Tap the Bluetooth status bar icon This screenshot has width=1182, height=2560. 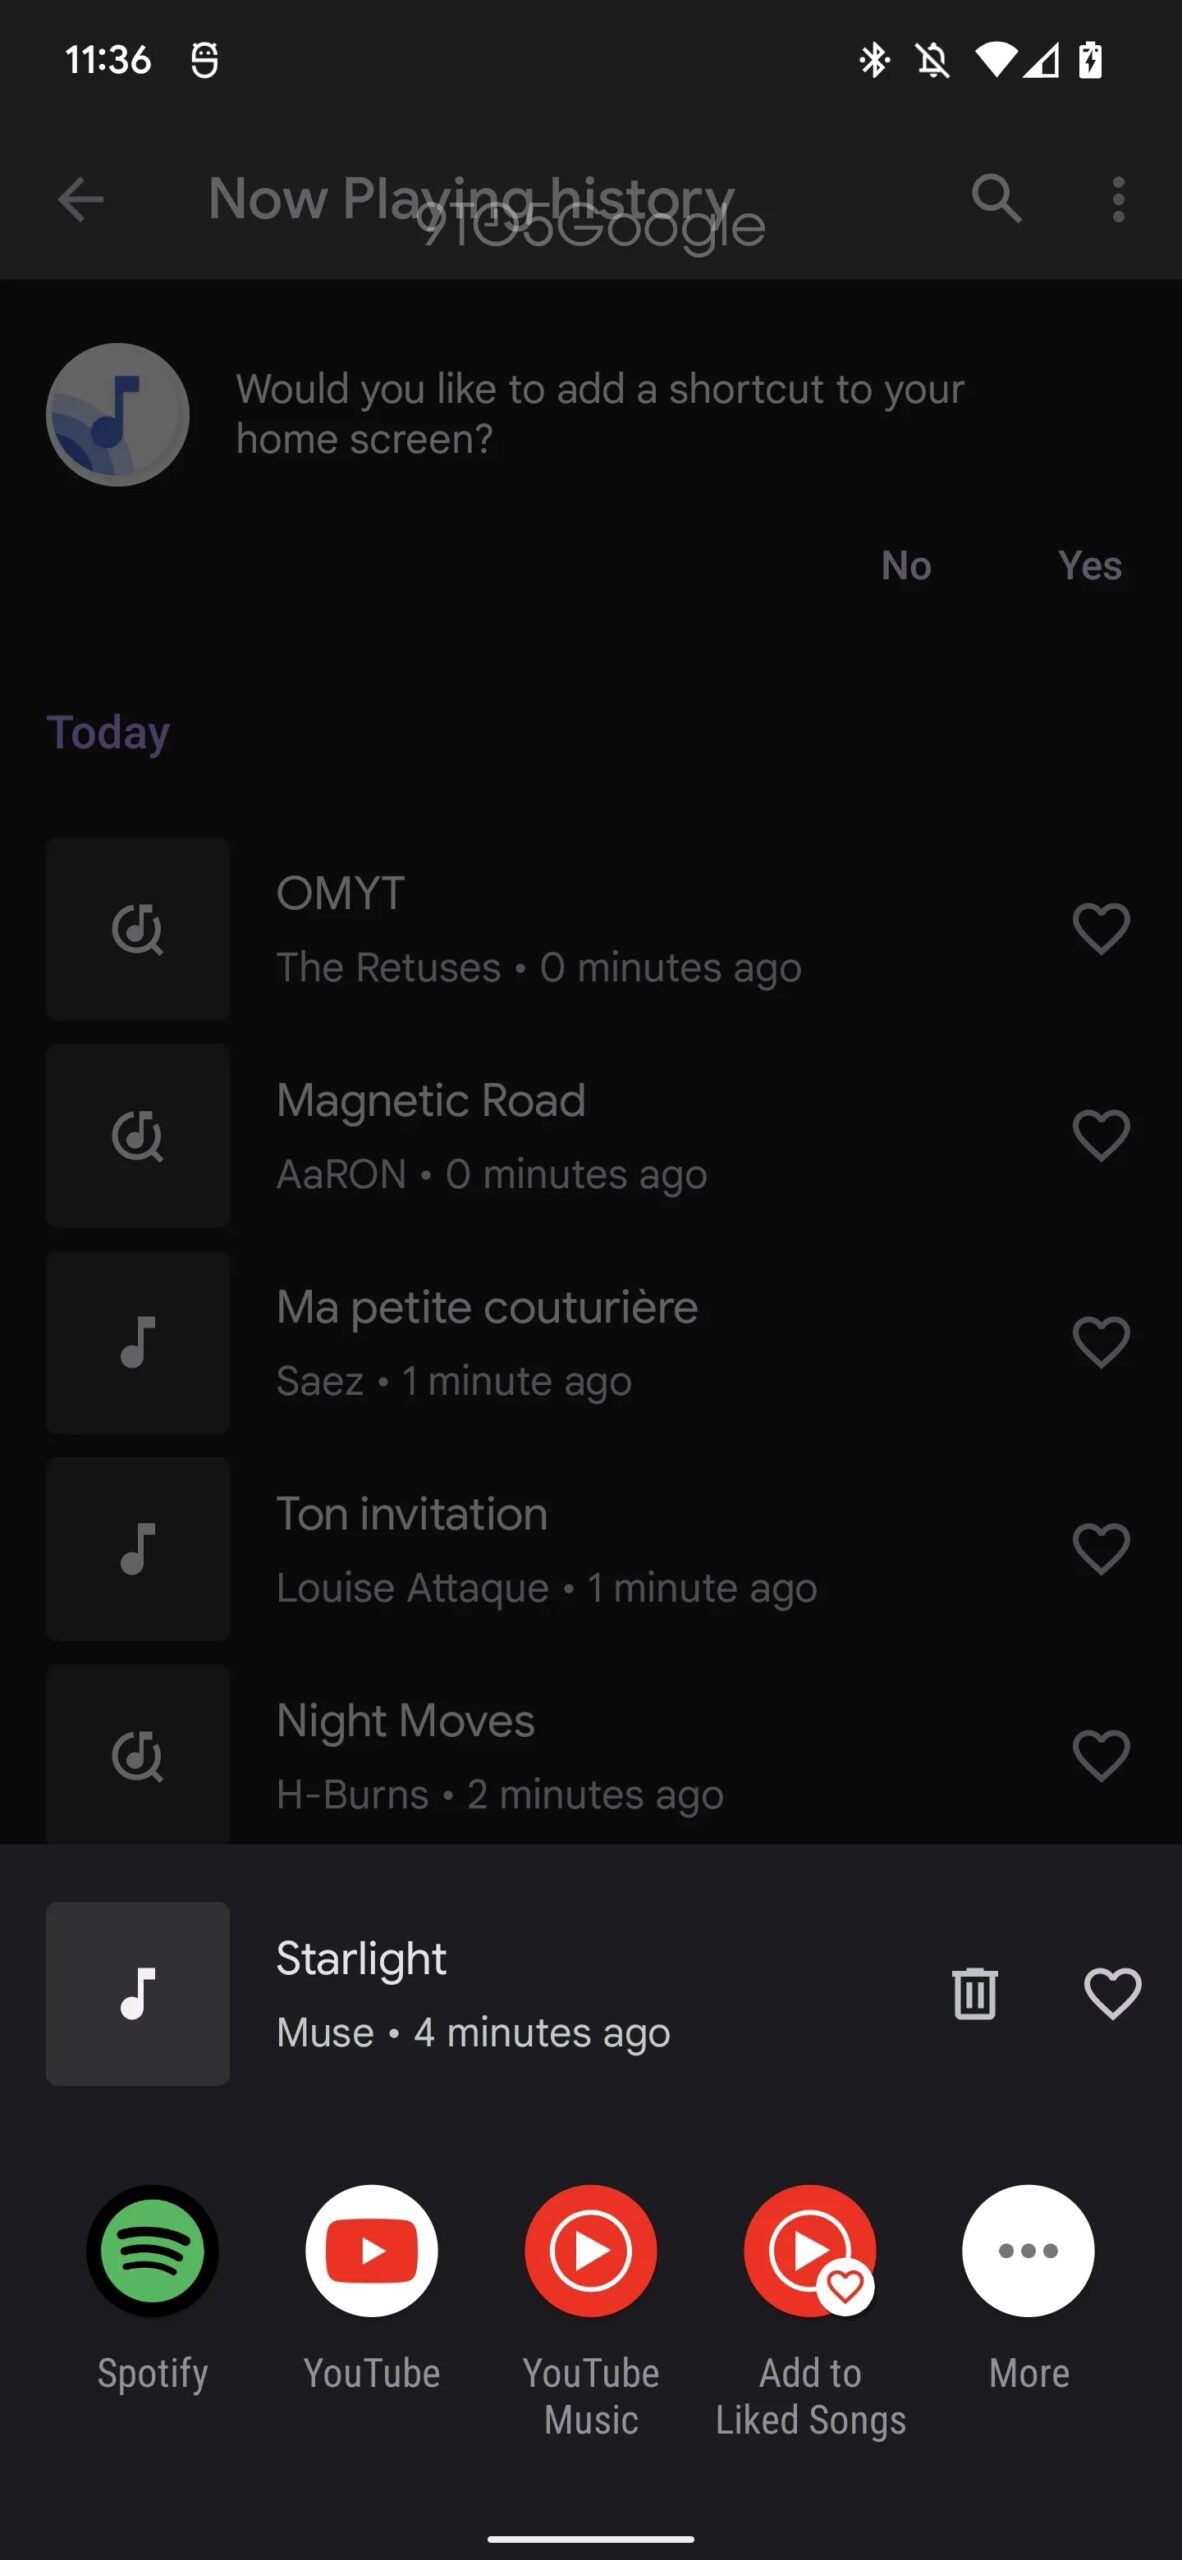(874, 60)
